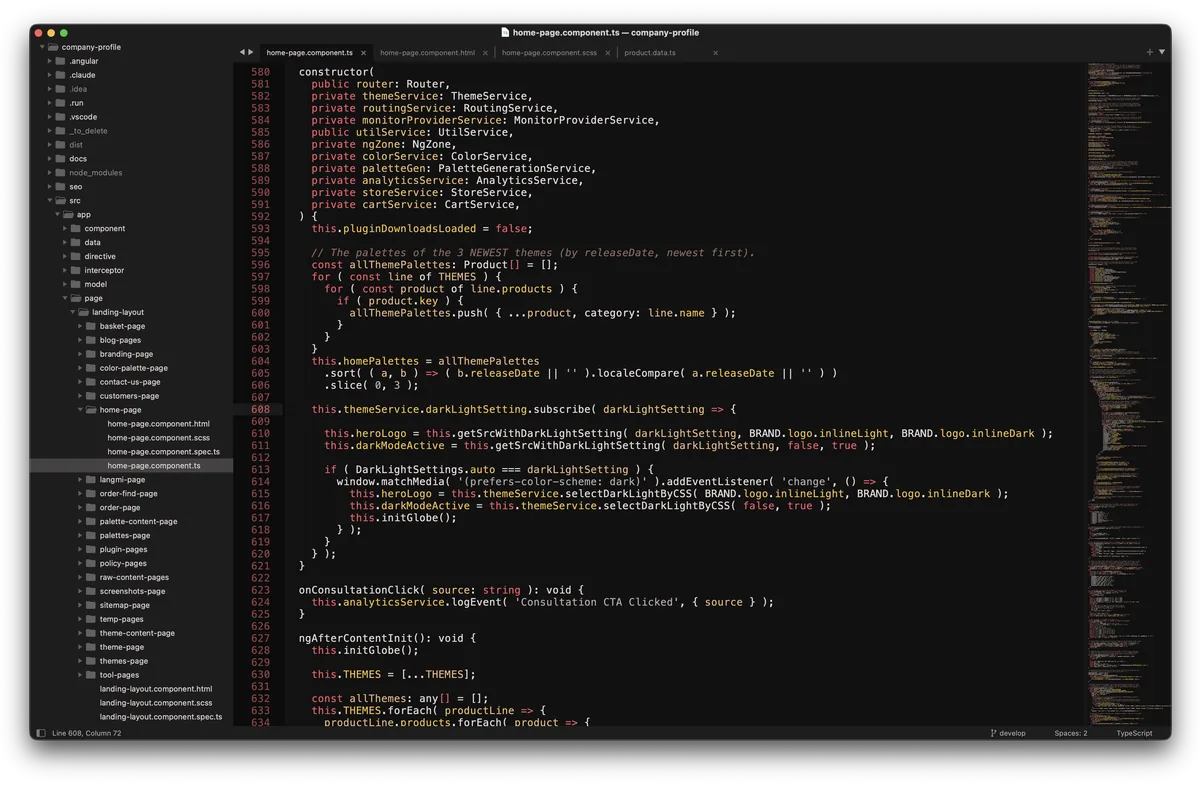Select the seo folder
The image size is (1200, 787).
76,187
